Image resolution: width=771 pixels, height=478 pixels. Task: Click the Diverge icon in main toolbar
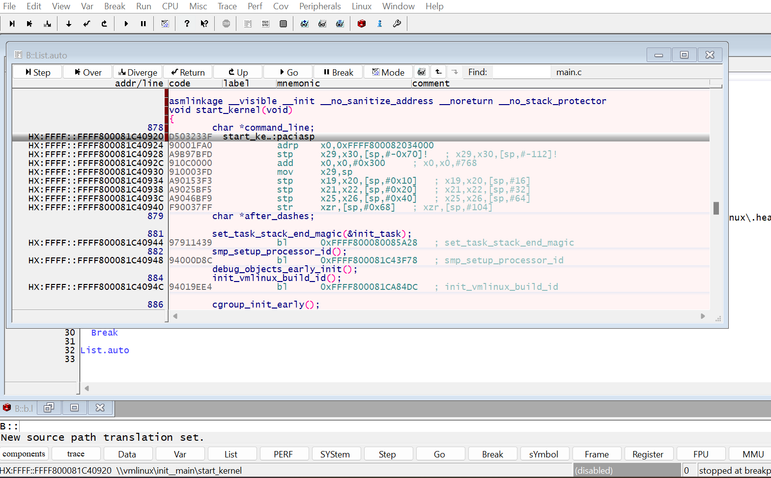47,24
